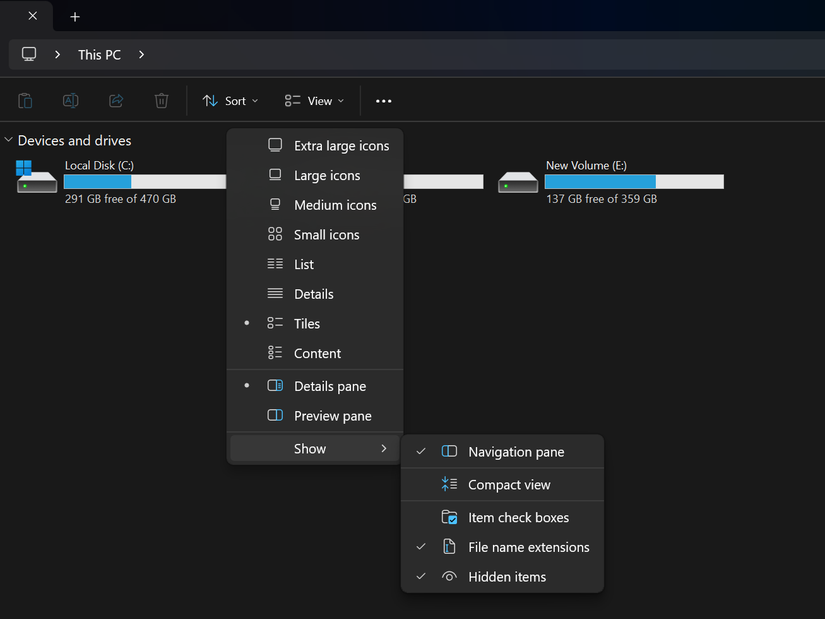Click the Delete trash icon
The height and width of the screenshot is (619, 825).
161,100
